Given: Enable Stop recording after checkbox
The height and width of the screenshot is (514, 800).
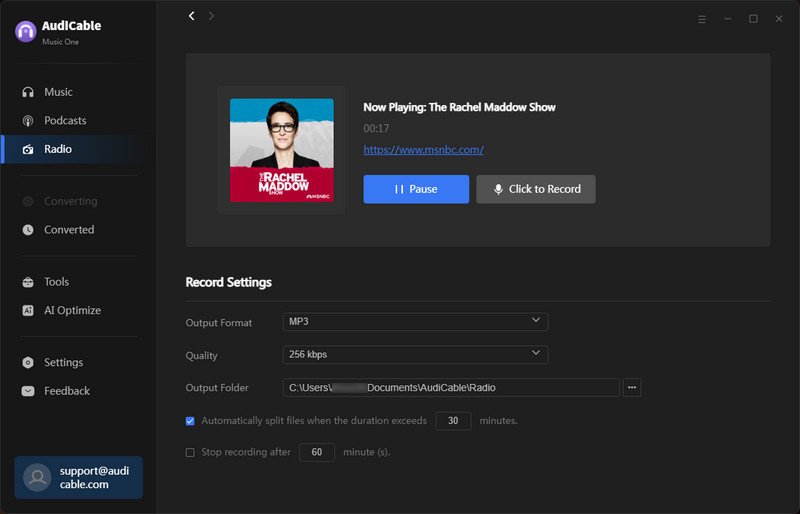Looking at the screenshot, I should (190, 452).
